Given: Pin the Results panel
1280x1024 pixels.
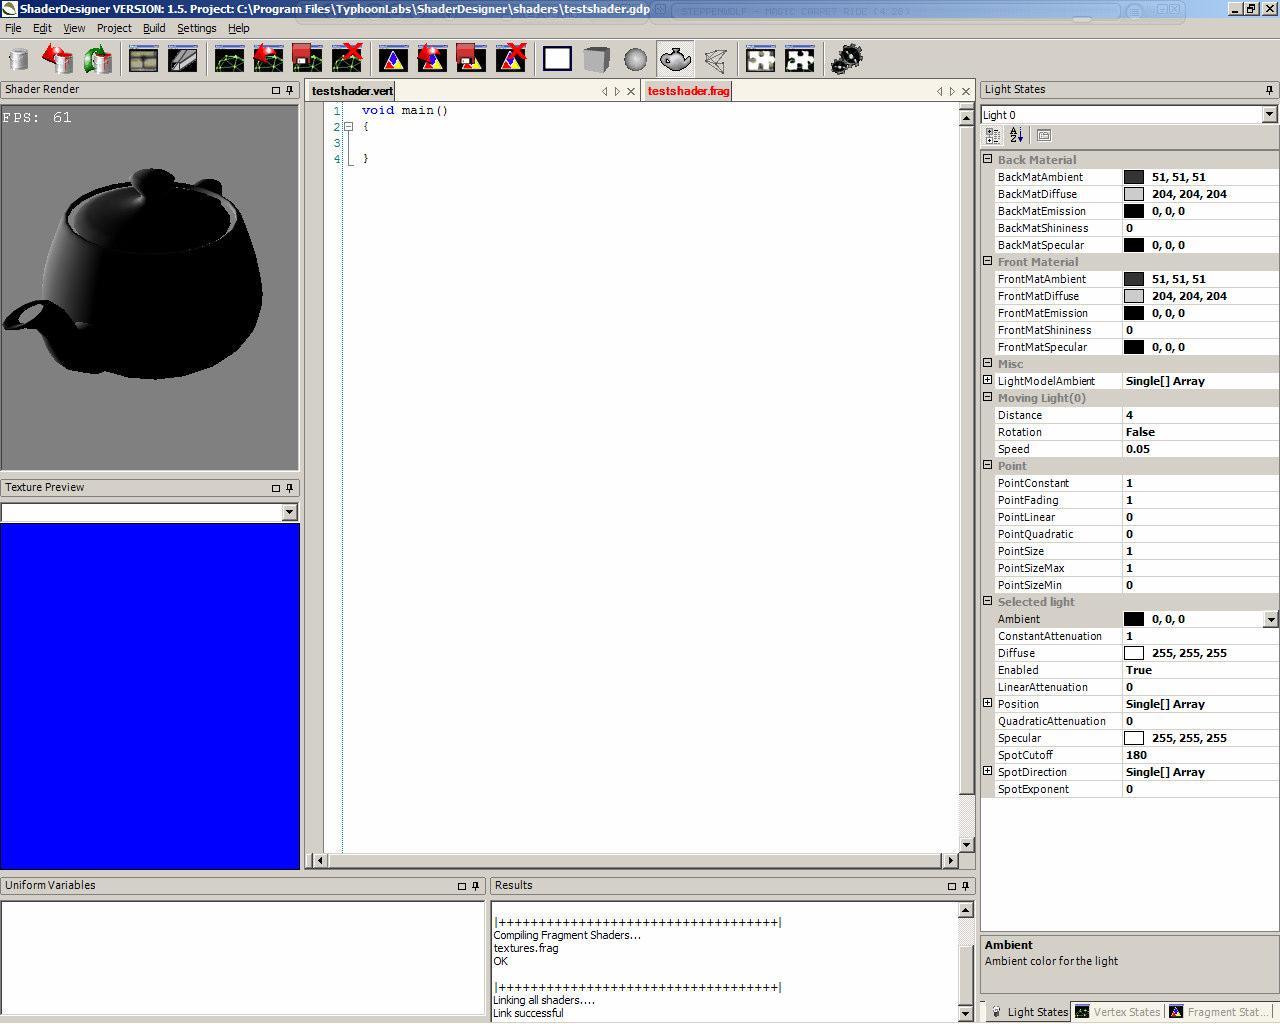Looking at the screenshot, I should tap(966, 886).
